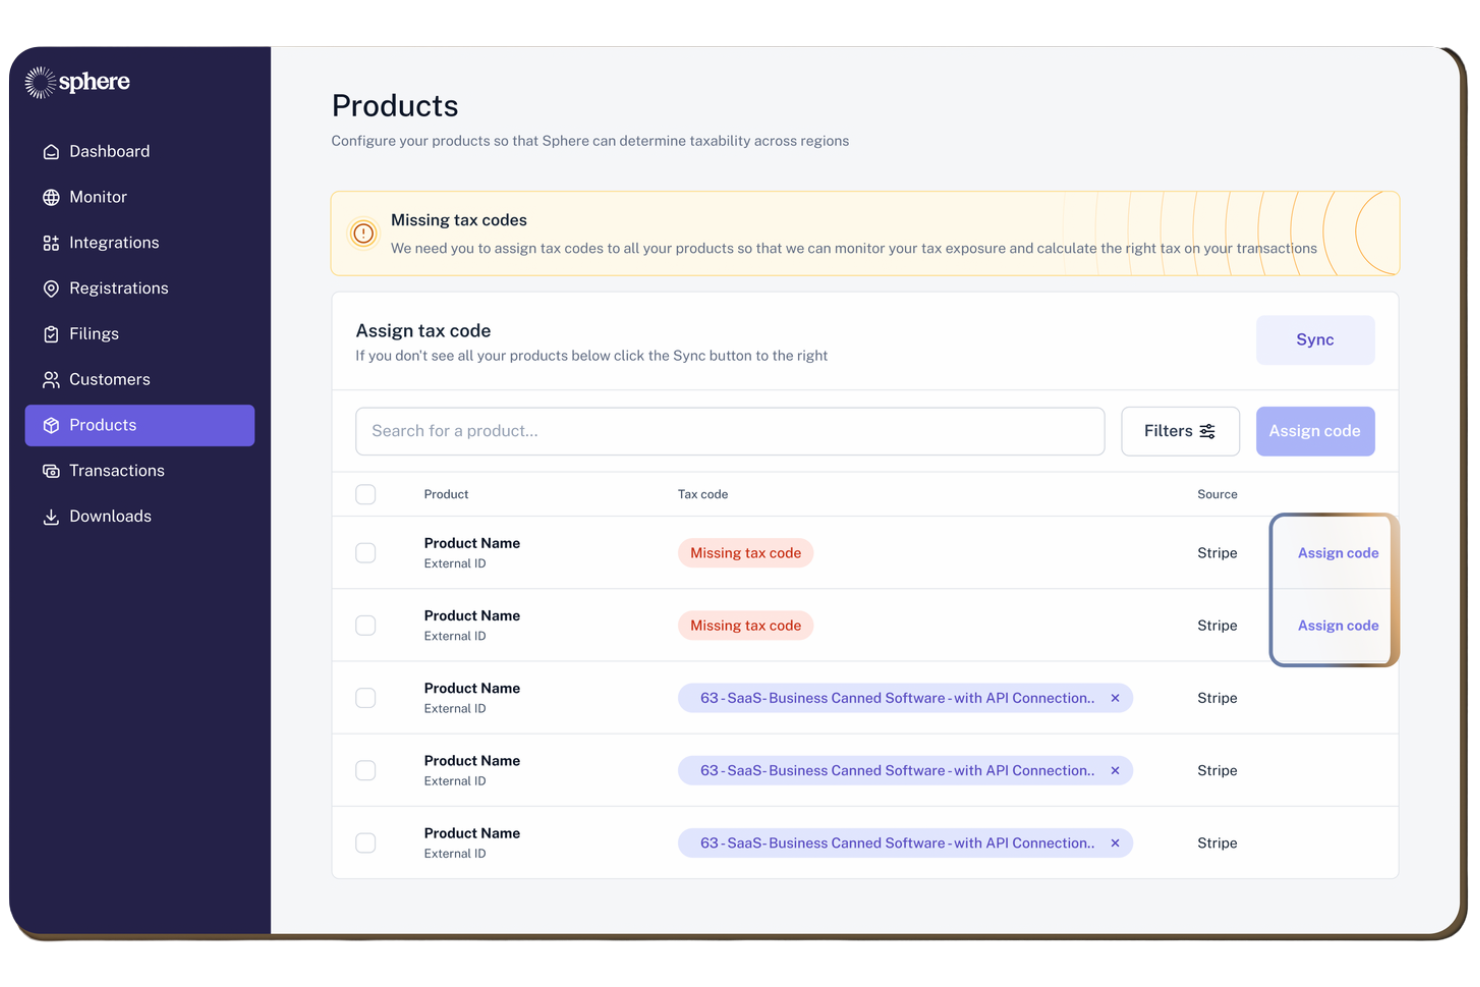The height and width of the screenshot is (987, 1480).
Task: Click the product search field
Action: [x=729, y=431]
